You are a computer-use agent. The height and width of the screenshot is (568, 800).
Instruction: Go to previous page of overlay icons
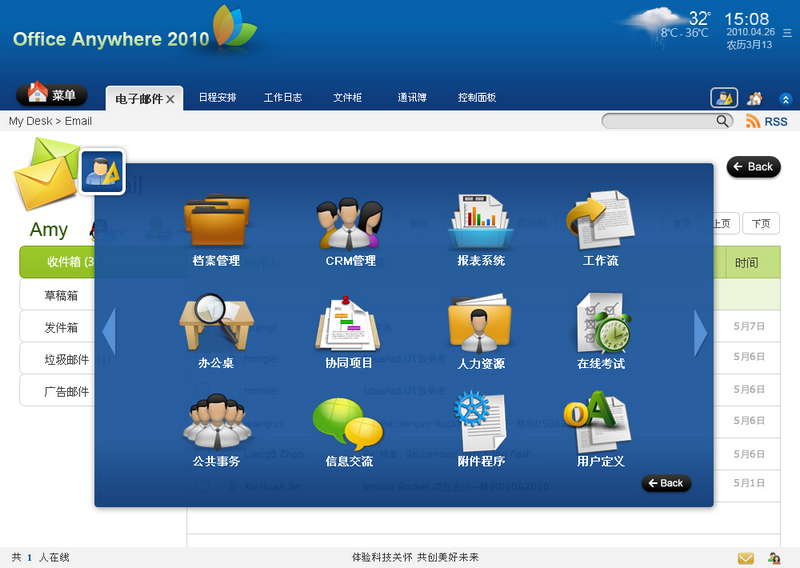point(109,332)
